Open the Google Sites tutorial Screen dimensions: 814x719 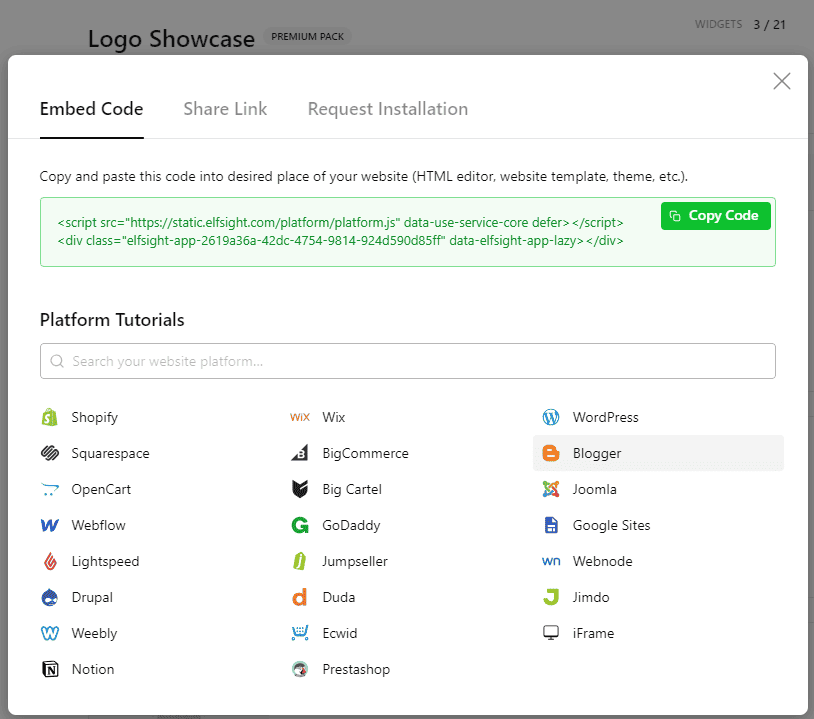pyautogui.click(x=551, y=525)
